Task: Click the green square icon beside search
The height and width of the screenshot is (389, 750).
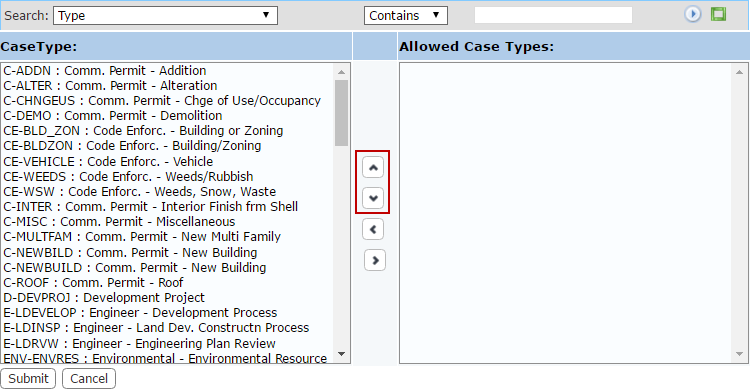Action: (718, 14)
